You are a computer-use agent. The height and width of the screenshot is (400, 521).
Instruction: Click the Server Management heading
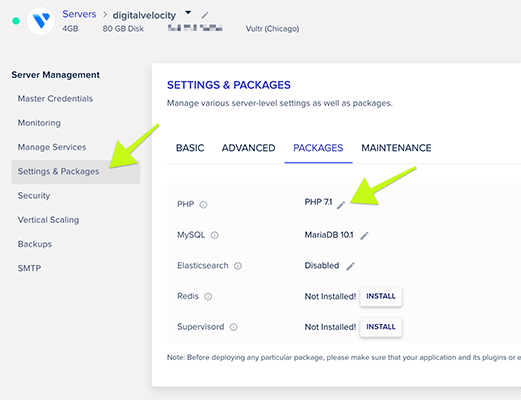click(x=55, y=75)
